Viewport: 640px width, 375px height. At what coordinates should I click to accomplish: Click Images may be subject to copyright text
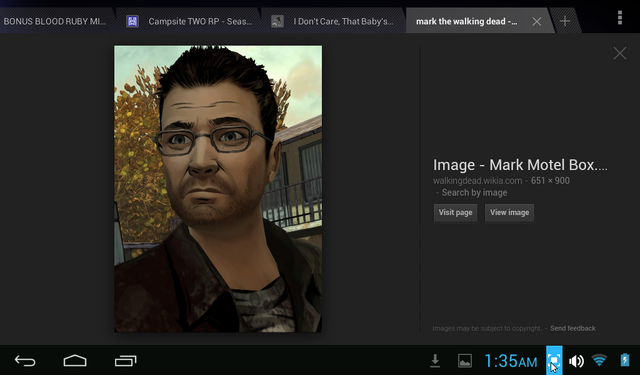(487, 328)
